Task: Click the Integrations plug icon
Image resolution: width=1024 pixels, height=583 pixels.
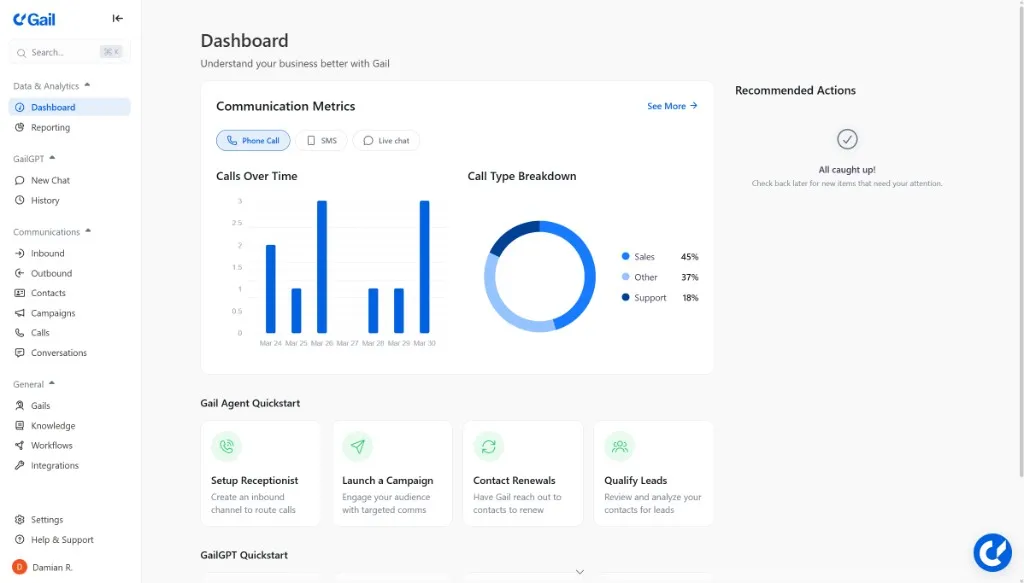Action: coord(20,465)
